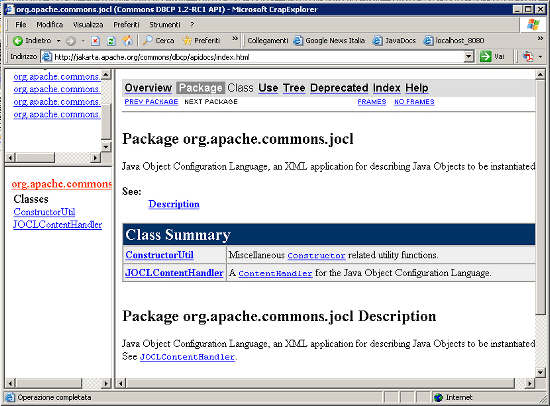Expand the toolbar overflow chevron next to Preferiti
This screenshot has width=550, height=406.
coord(235,39)
